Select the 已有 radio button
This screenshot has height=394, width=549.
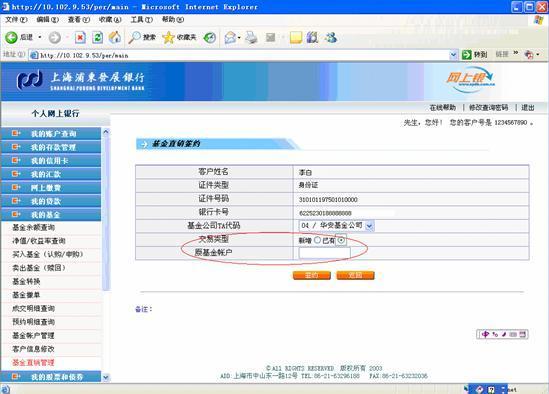click(341, 240)
